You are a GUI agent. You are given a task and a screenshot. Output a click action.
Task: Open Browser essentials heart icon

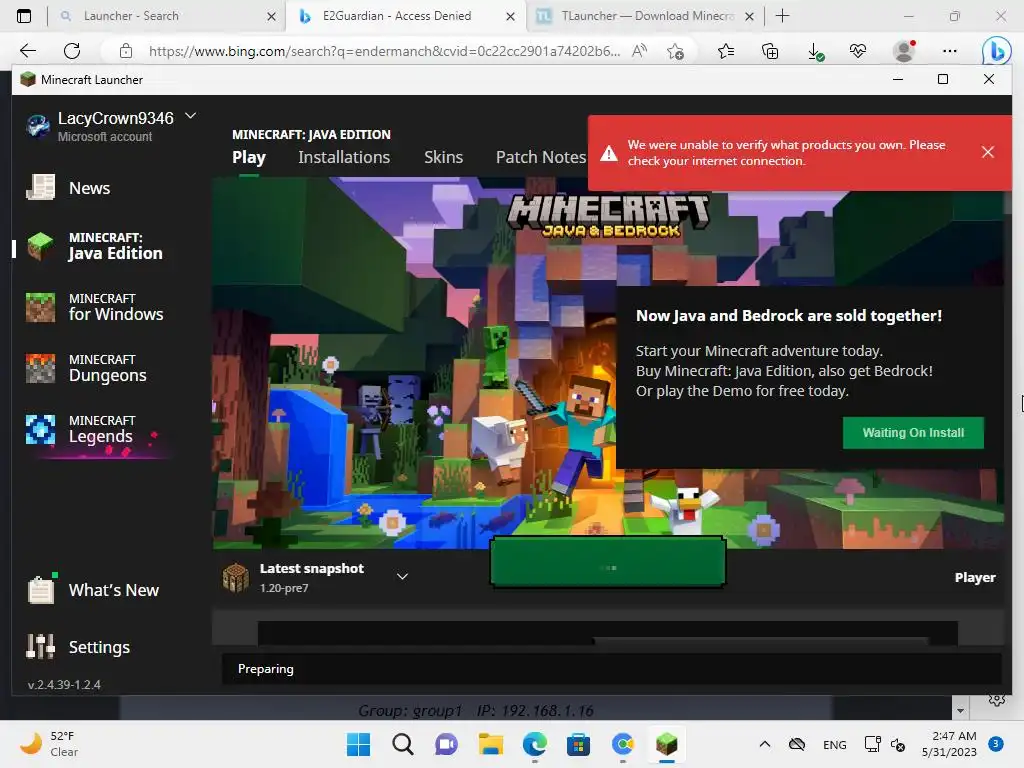click(858, 51)
